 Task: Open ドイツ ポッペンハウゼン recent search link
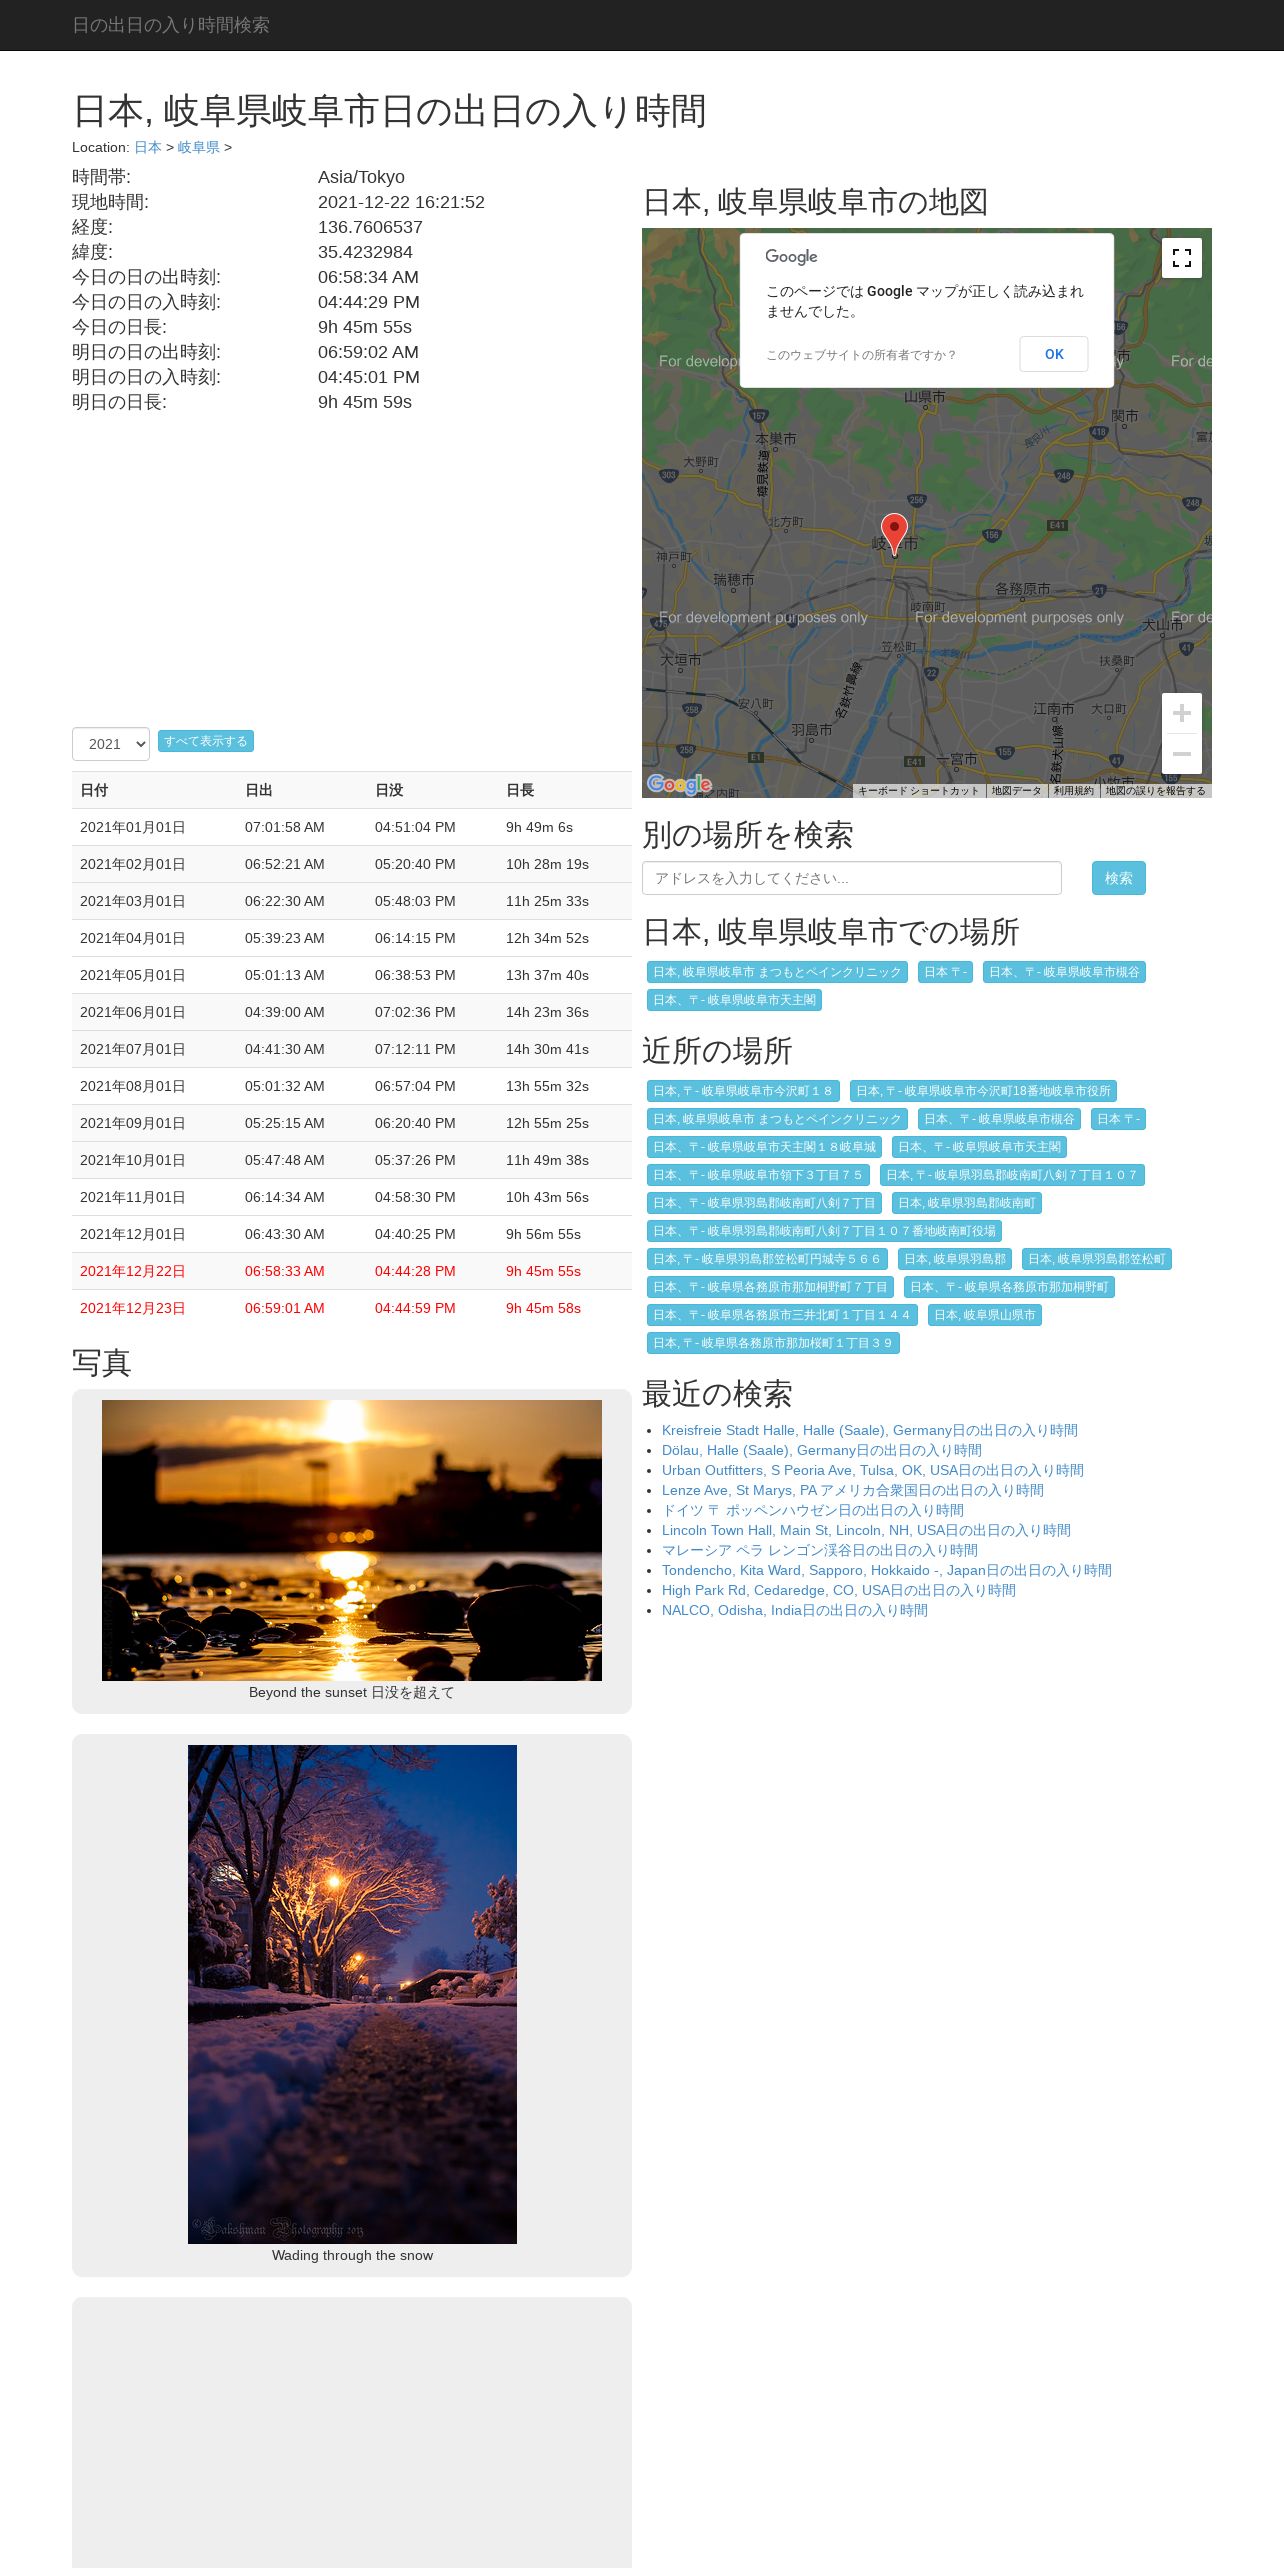point(813,1510)
